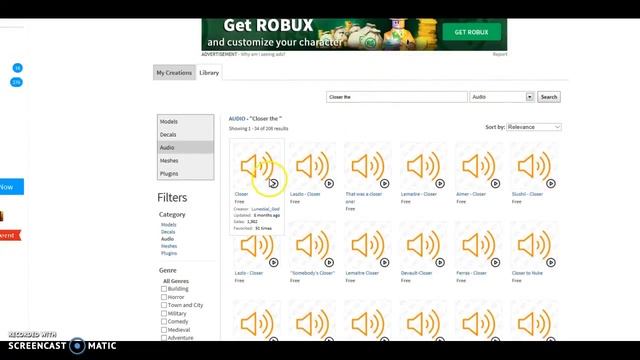Open creator Lunedial_God's profile link
Screen dimensions: 640x360
click(x=265, y=209)
